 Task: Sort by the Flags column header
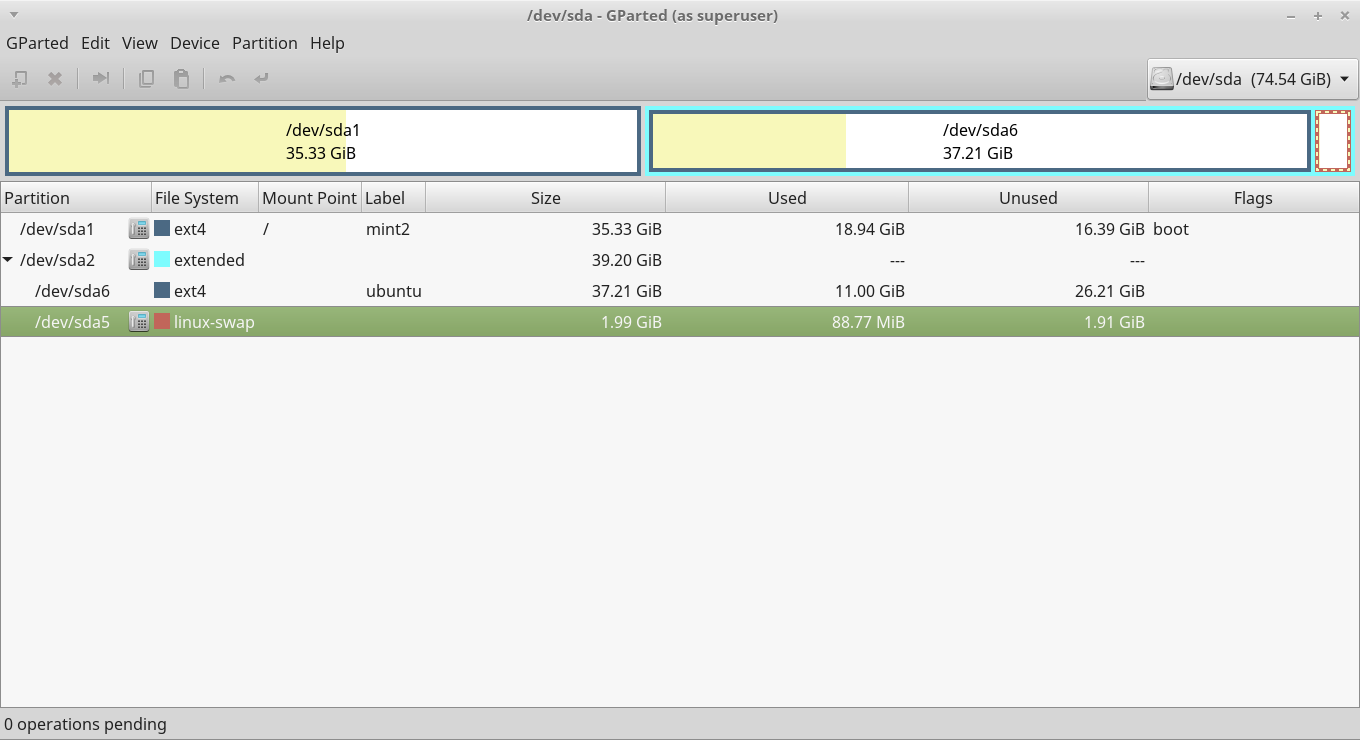(1253, 198)
